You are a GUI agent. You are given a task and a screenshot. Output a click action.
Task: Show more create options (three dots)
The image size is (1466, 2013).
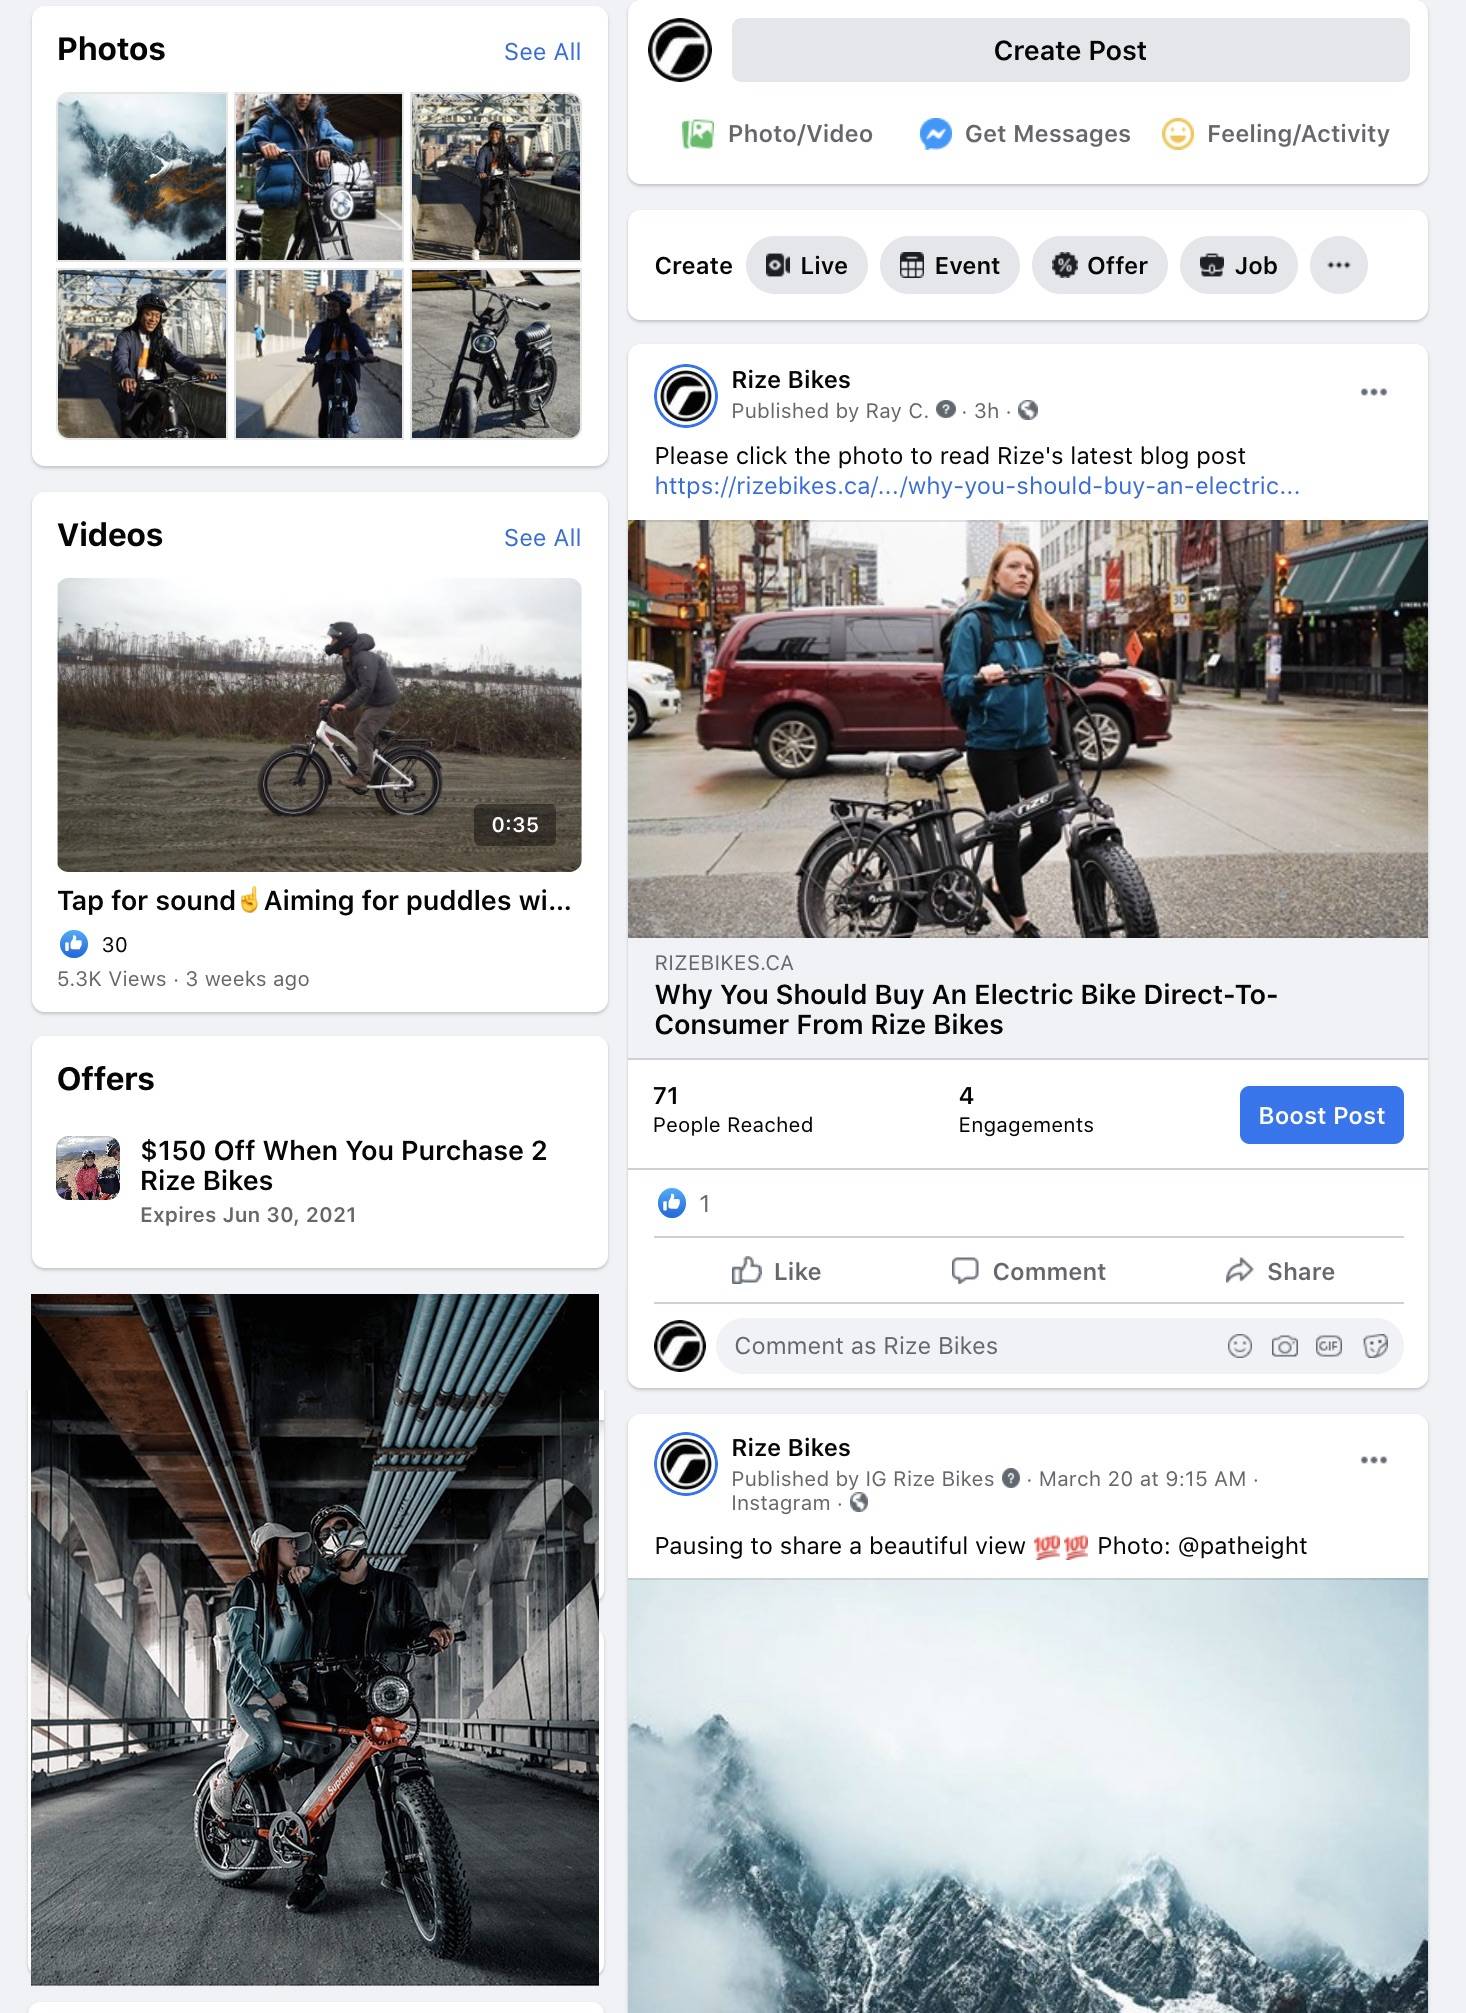click(x=1339, y=265)
